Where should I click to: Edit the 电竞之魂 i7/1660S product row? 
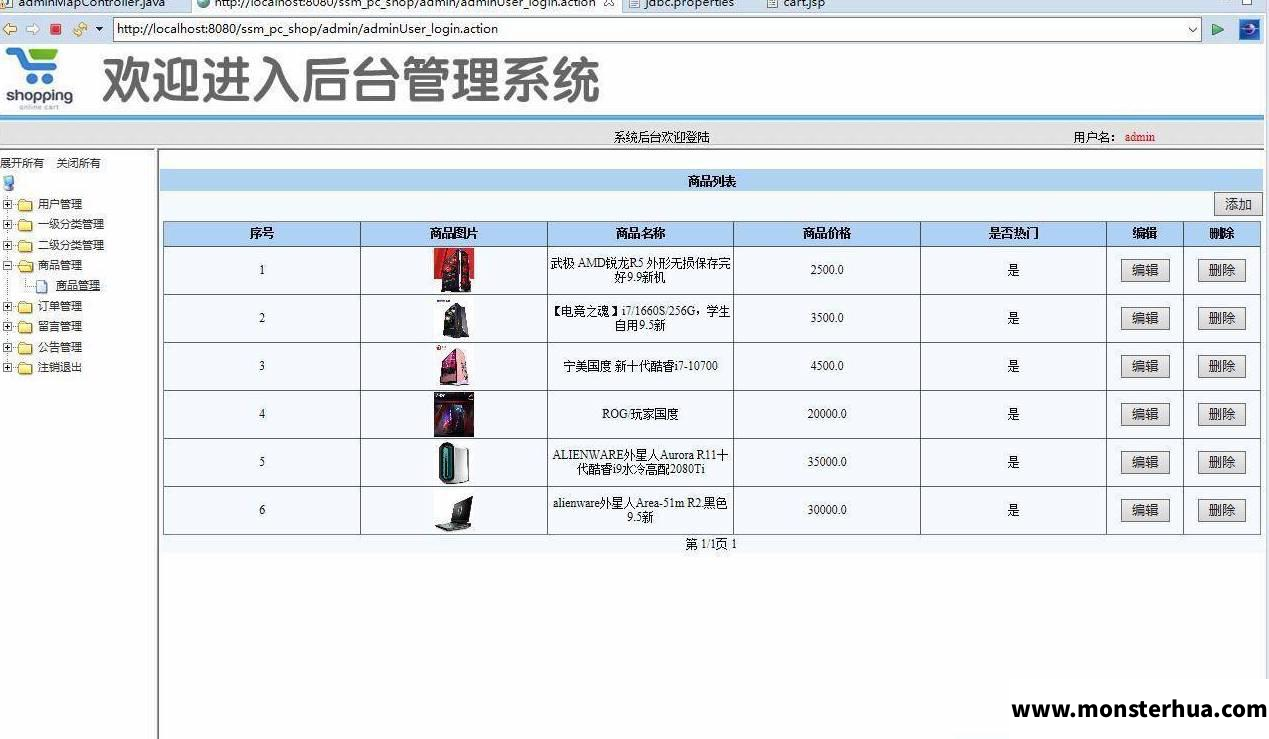(1145, 318)
